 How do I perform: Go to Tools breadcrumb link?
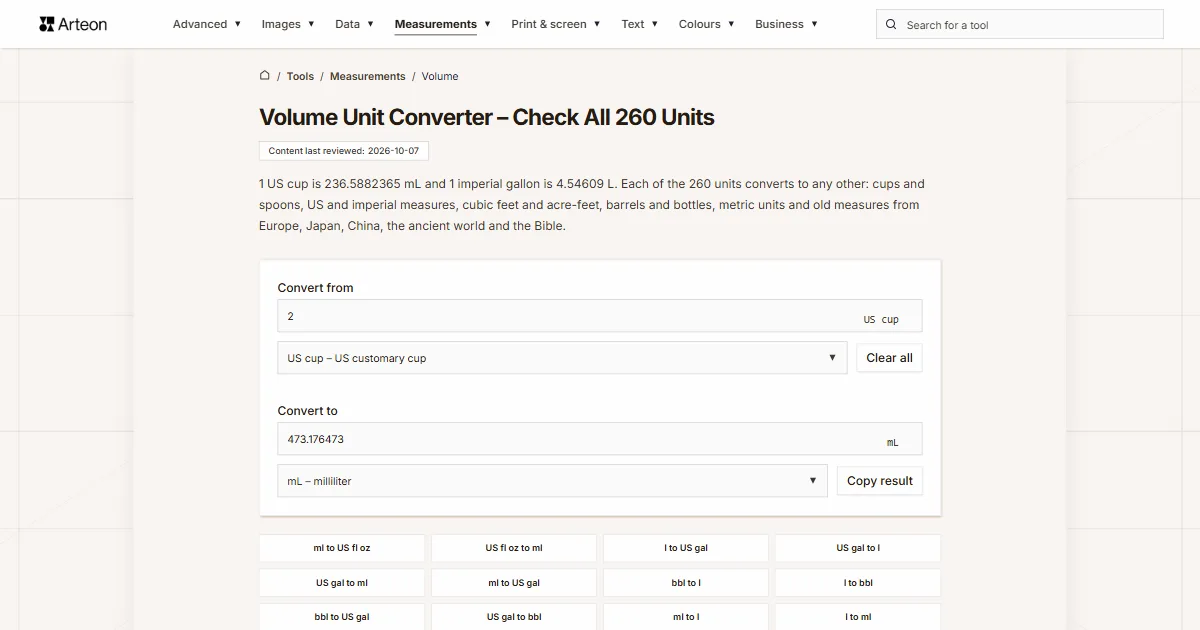pyautogui.click(x=300, y=76)
